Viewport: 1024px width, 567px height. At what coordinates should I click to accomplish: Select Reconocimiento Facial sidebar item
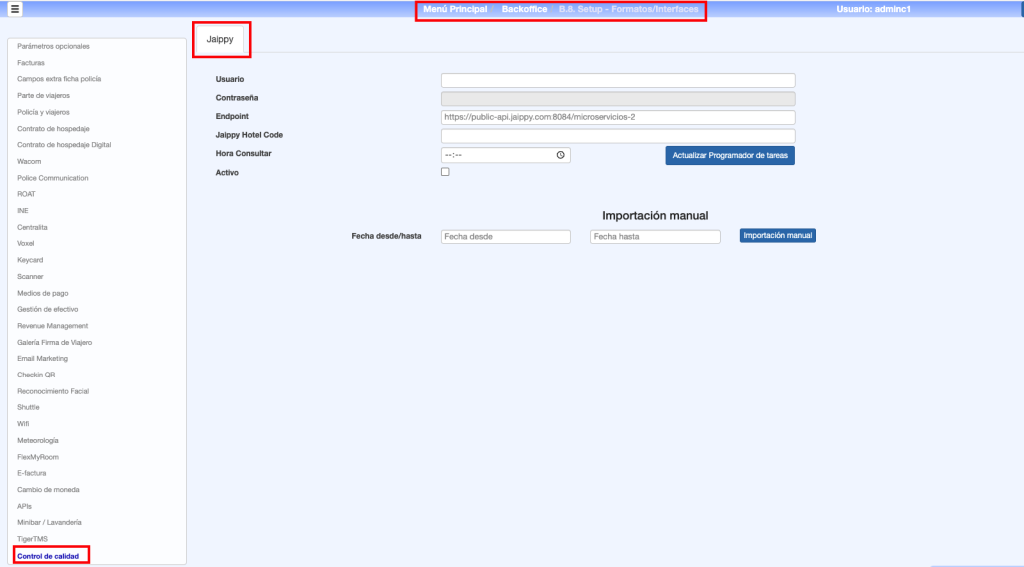[x=53, y=391]
